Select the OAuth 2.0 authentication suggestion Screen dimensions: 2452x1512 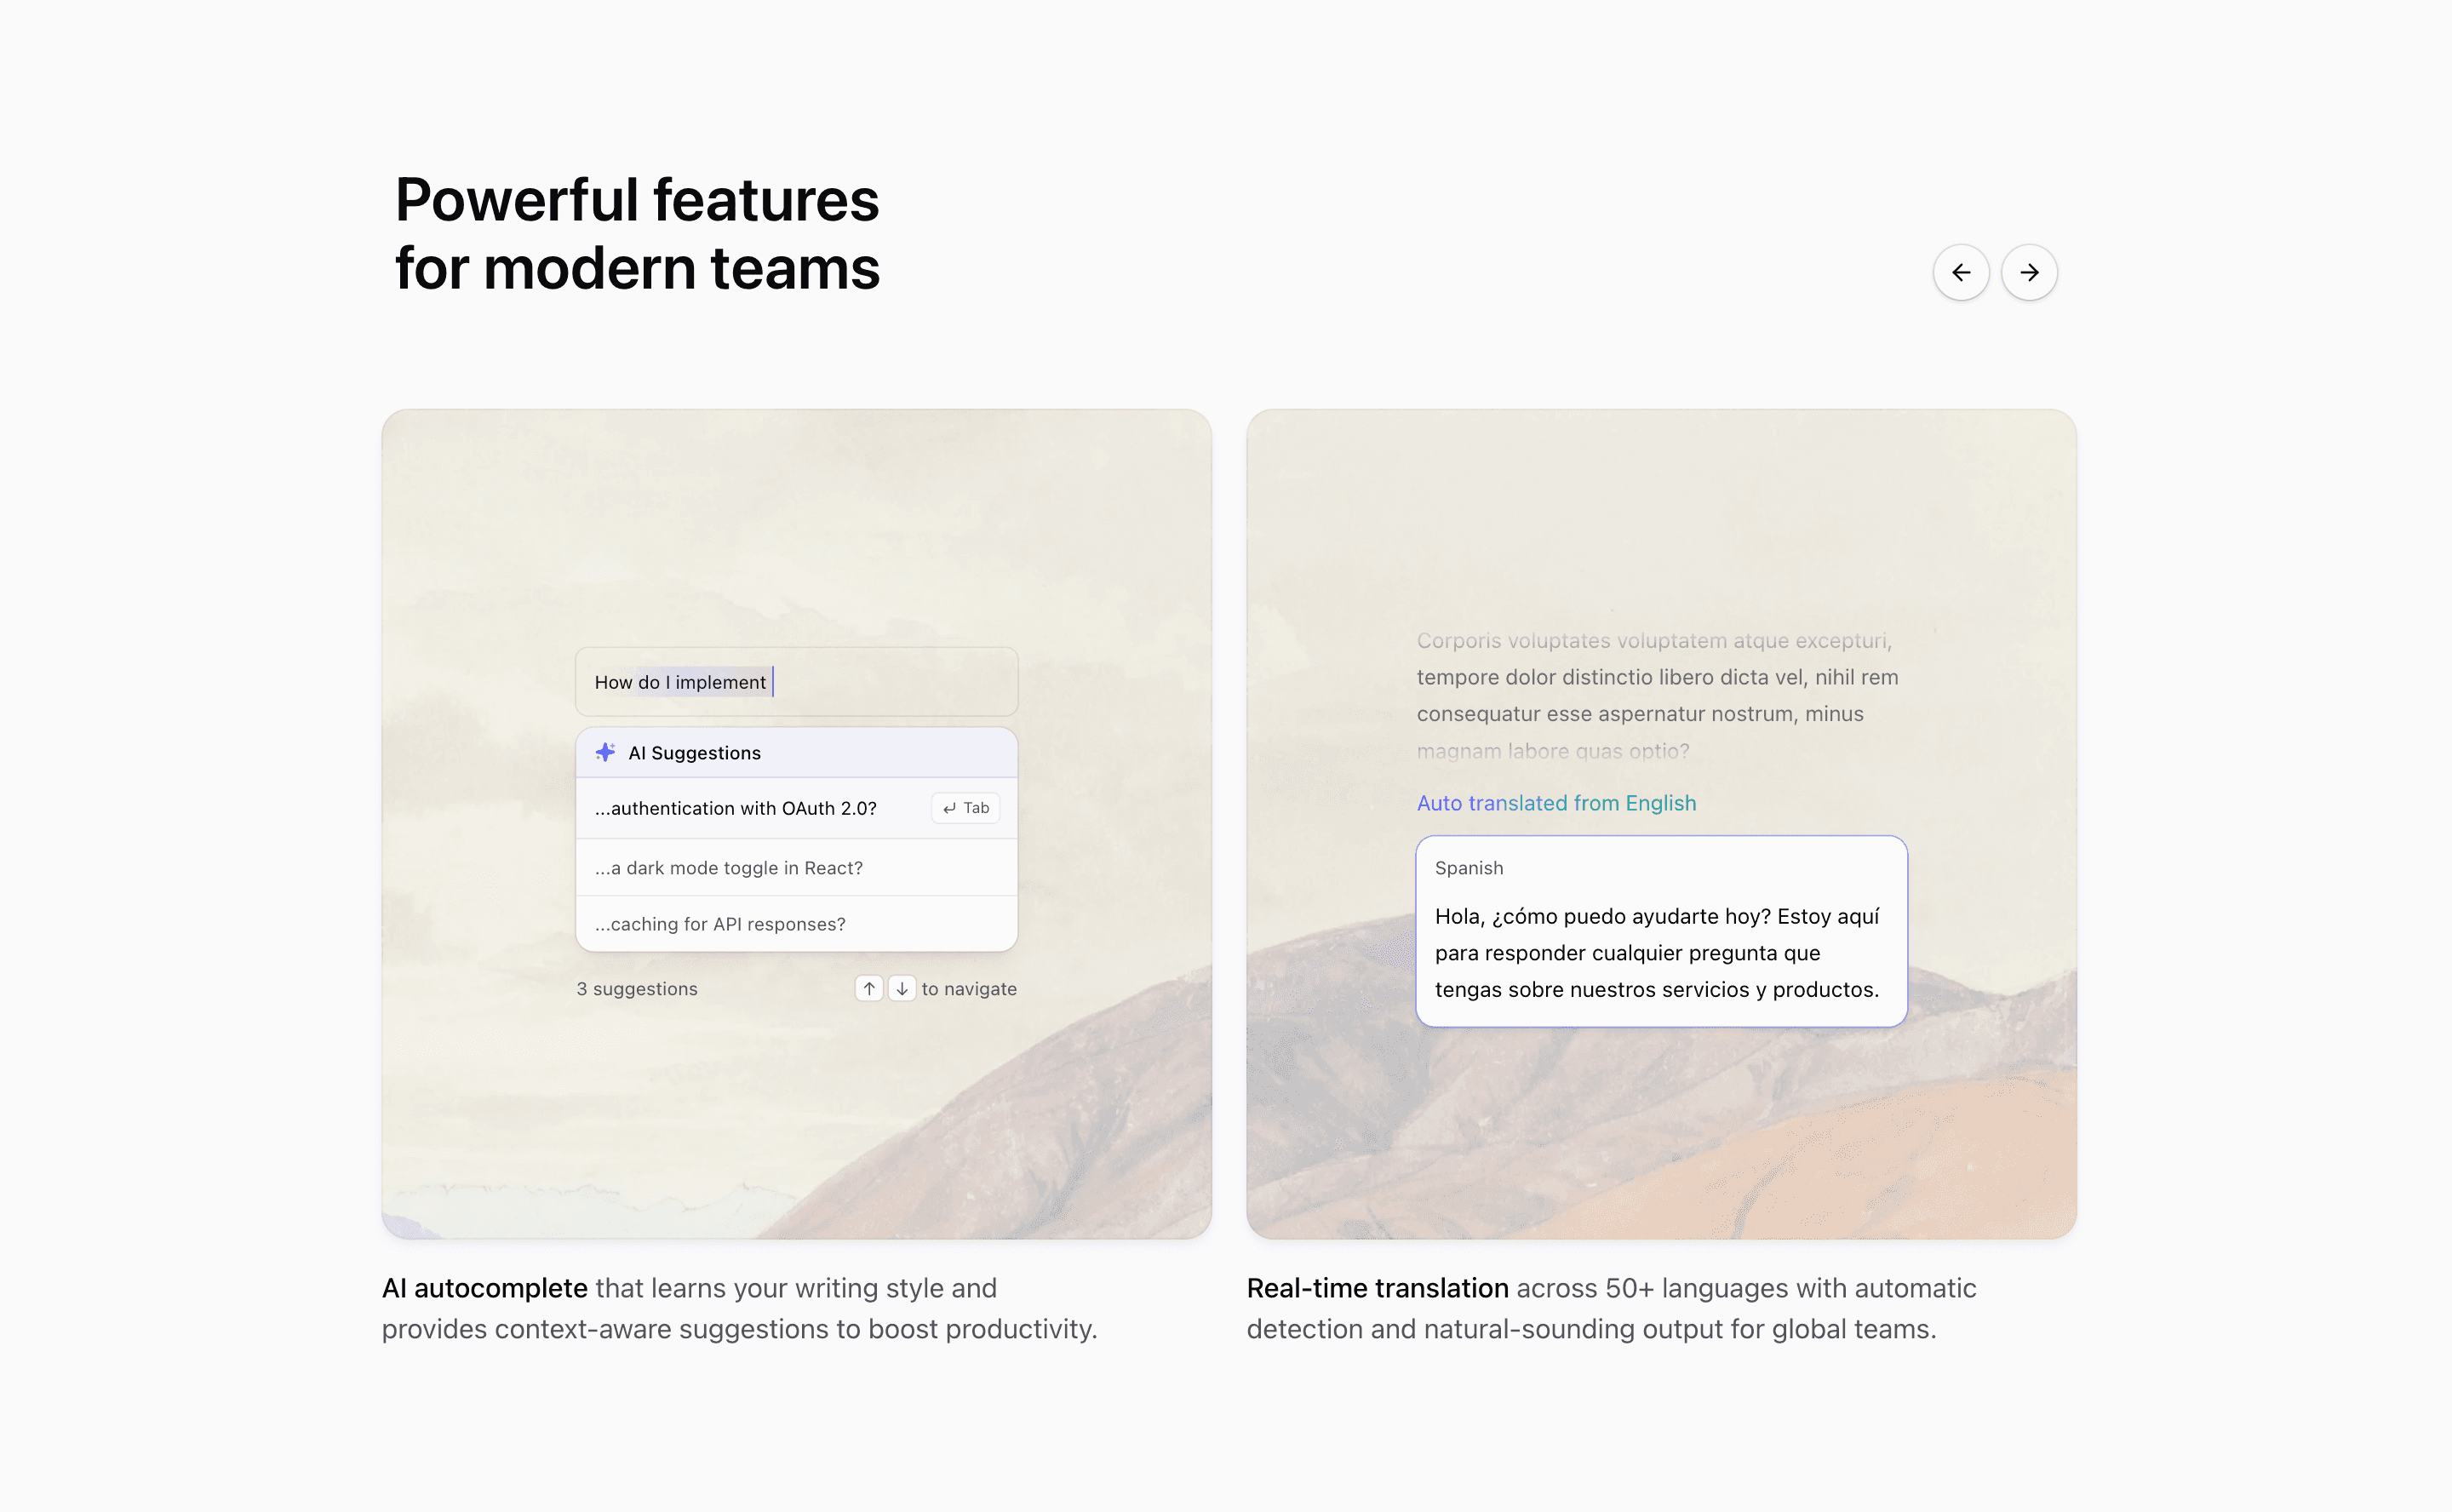point(736,808)
